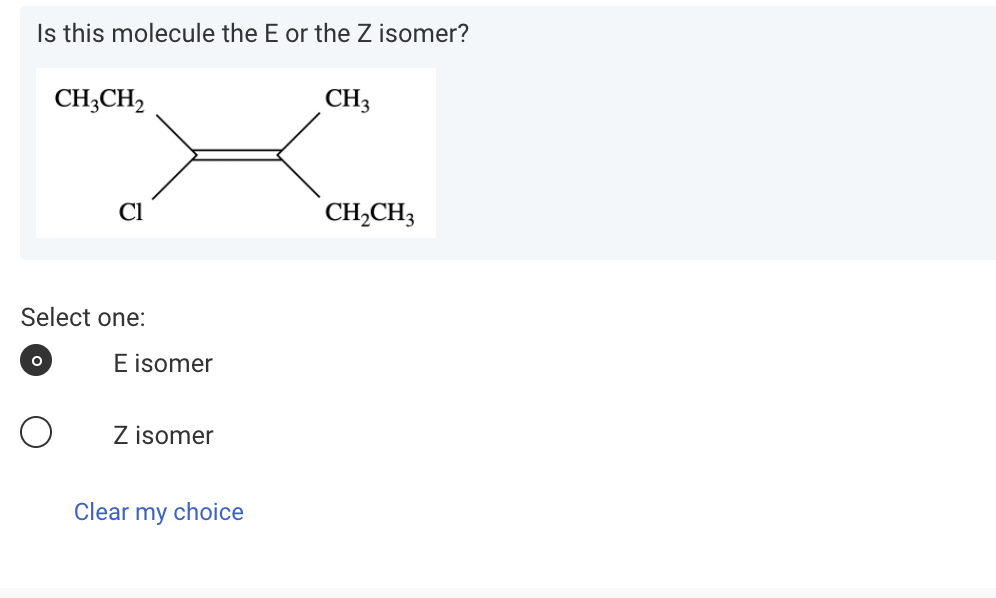This screenshot has height=598, width=996.
Task: Click the CH3 group on the molecule
Action: click(345, 99)
